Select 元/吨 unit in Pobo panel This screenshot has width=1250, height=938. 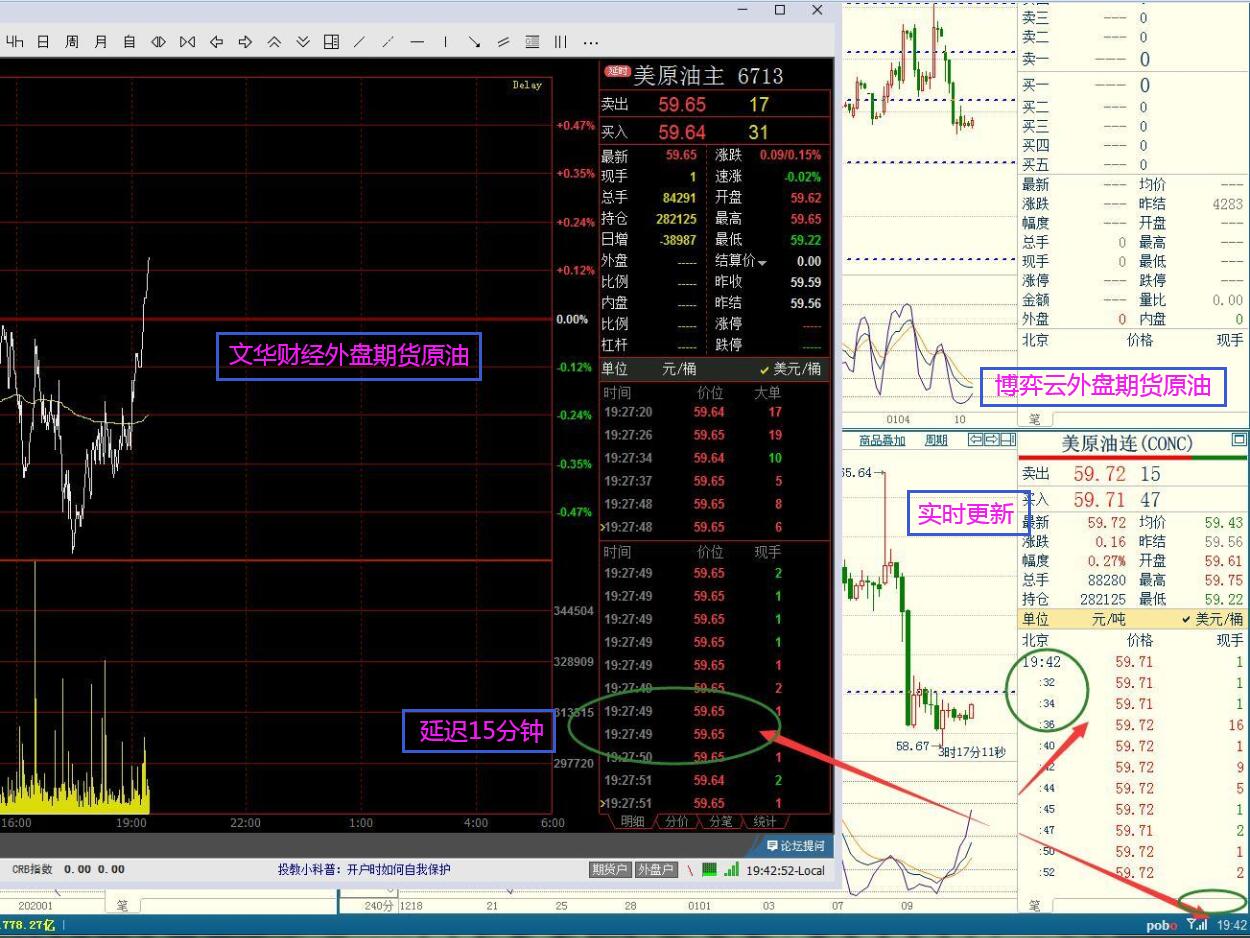pyautogui.click(x=1108, y=620)
